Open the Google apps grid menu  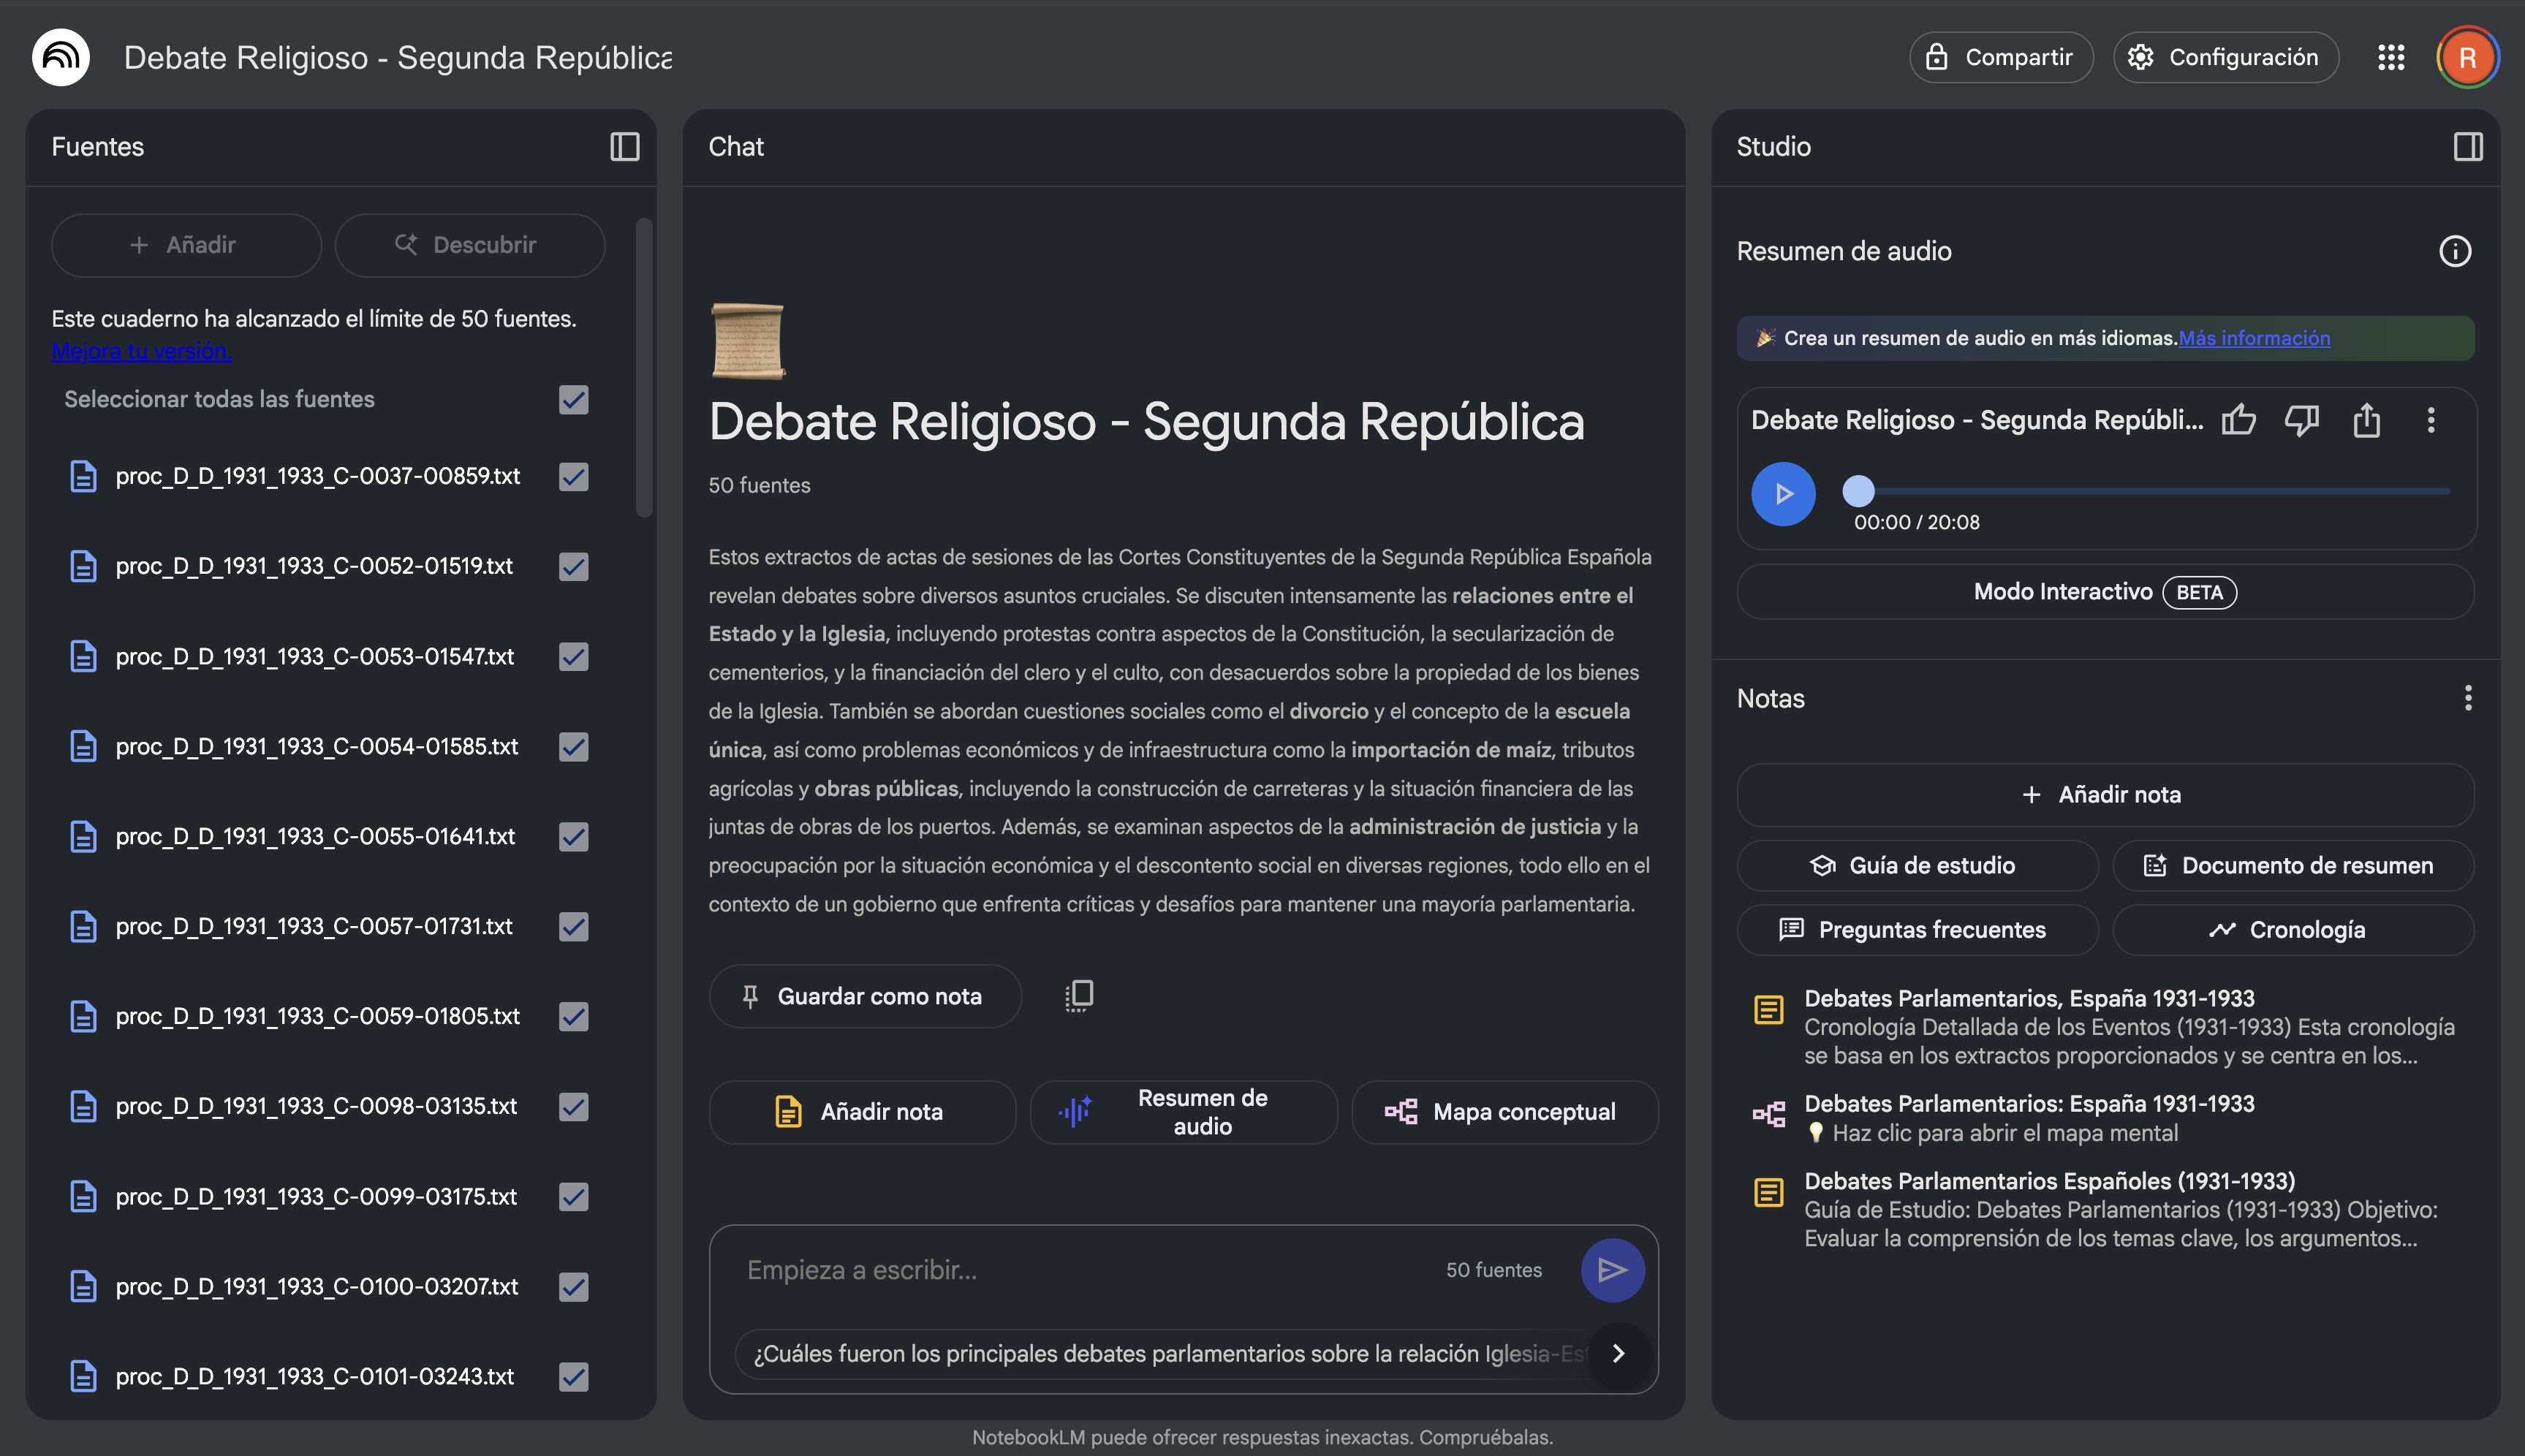point(2392,57)
